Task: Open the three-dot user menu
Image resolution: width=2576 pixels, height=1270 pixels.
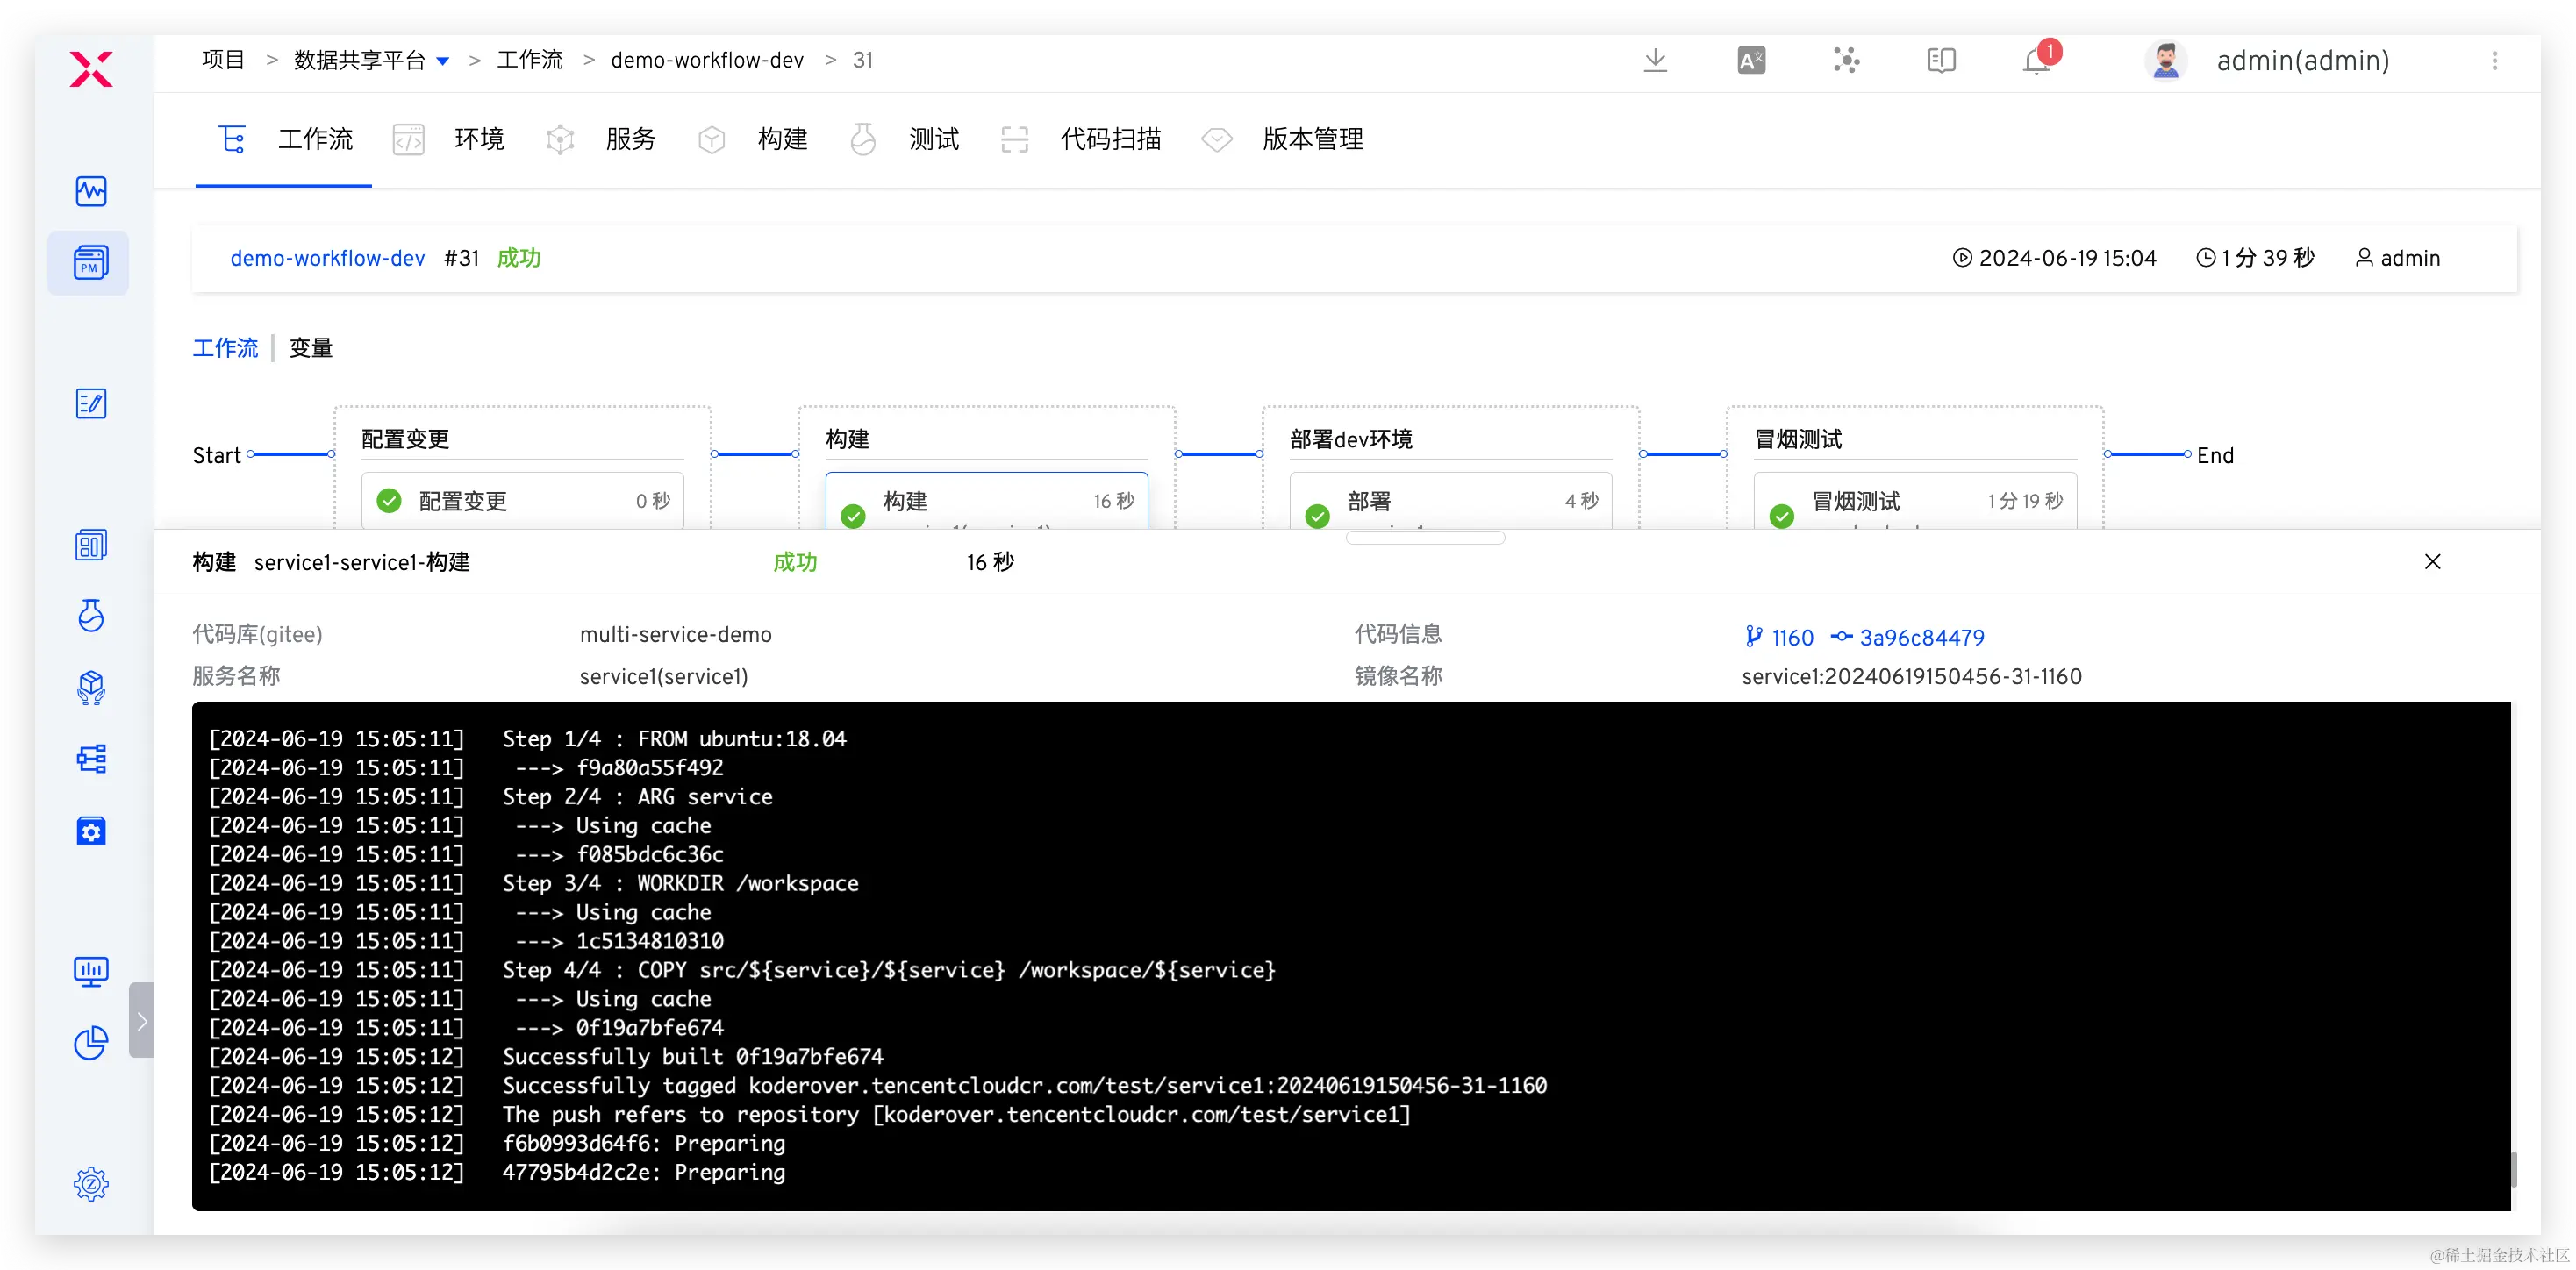Action: click(x=2494, y=61)
